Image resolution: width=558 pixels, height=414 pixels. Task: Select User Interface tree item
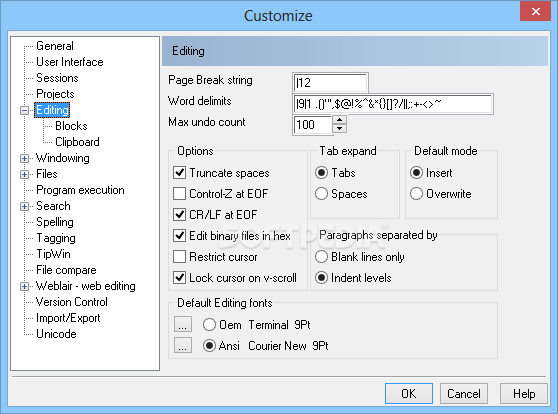[70, 62]
